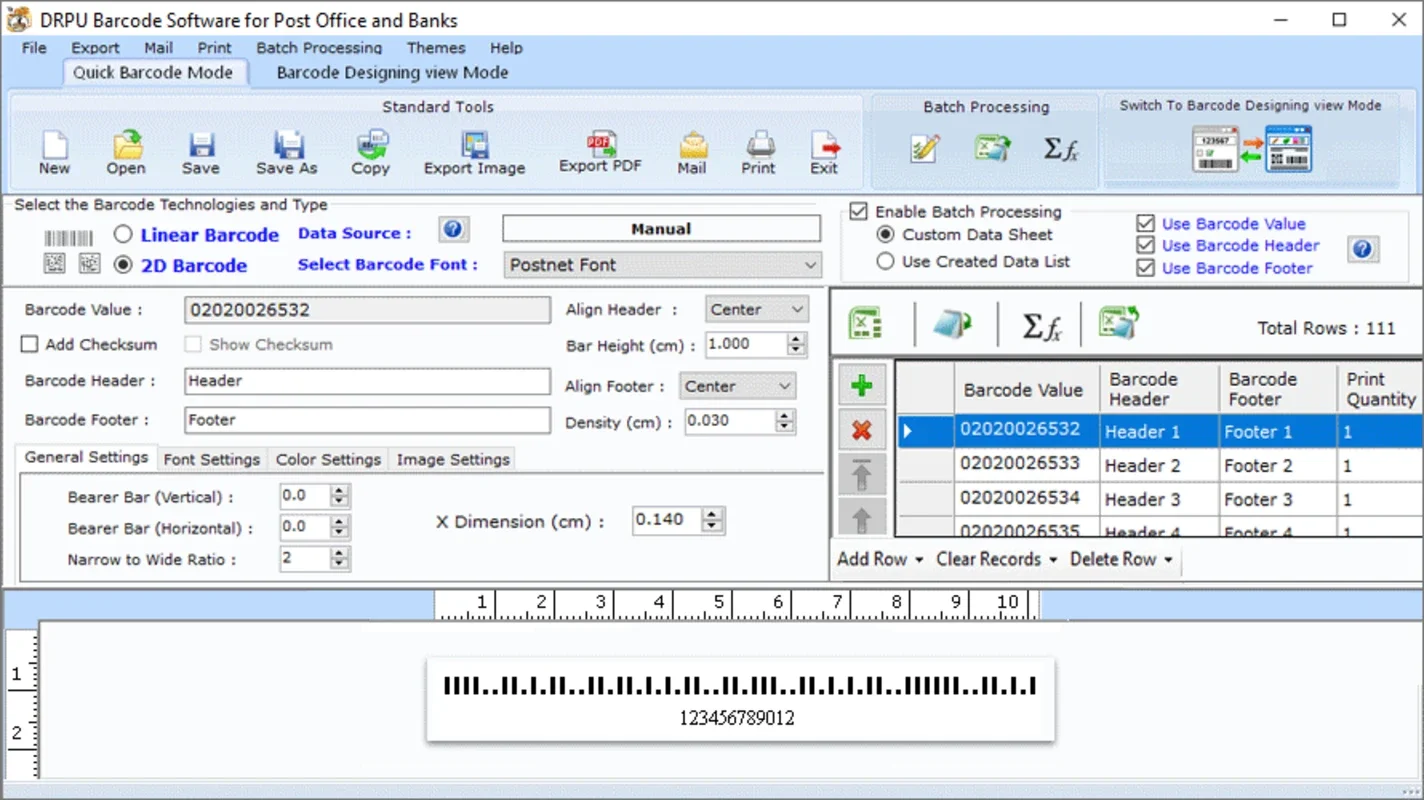Export barcode with the Export PDF icon
The image size is (1424, 800).
click(x=601, y=143)
